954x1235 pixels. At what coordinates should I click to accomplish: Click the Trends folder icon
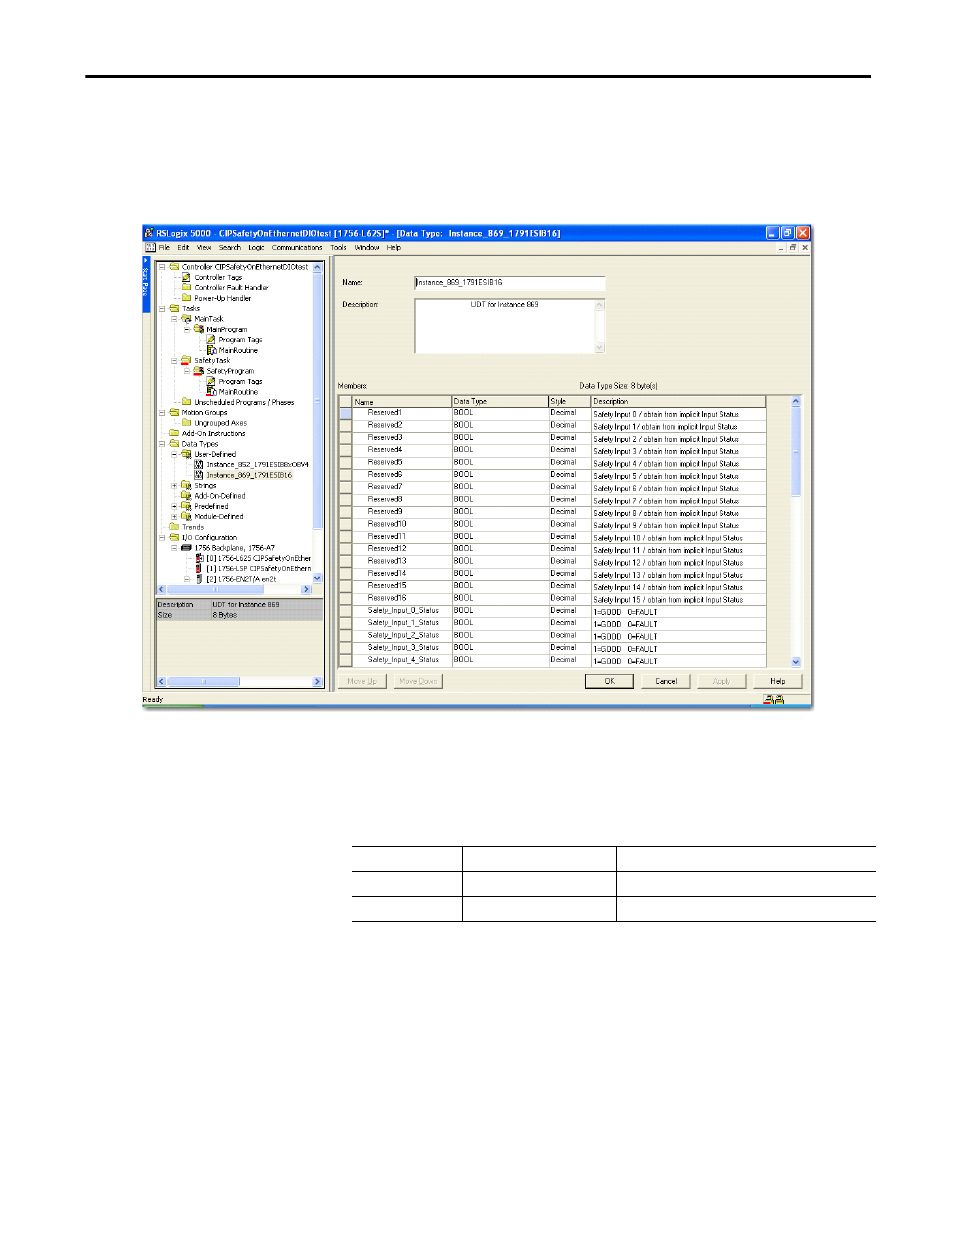point(174,527)
